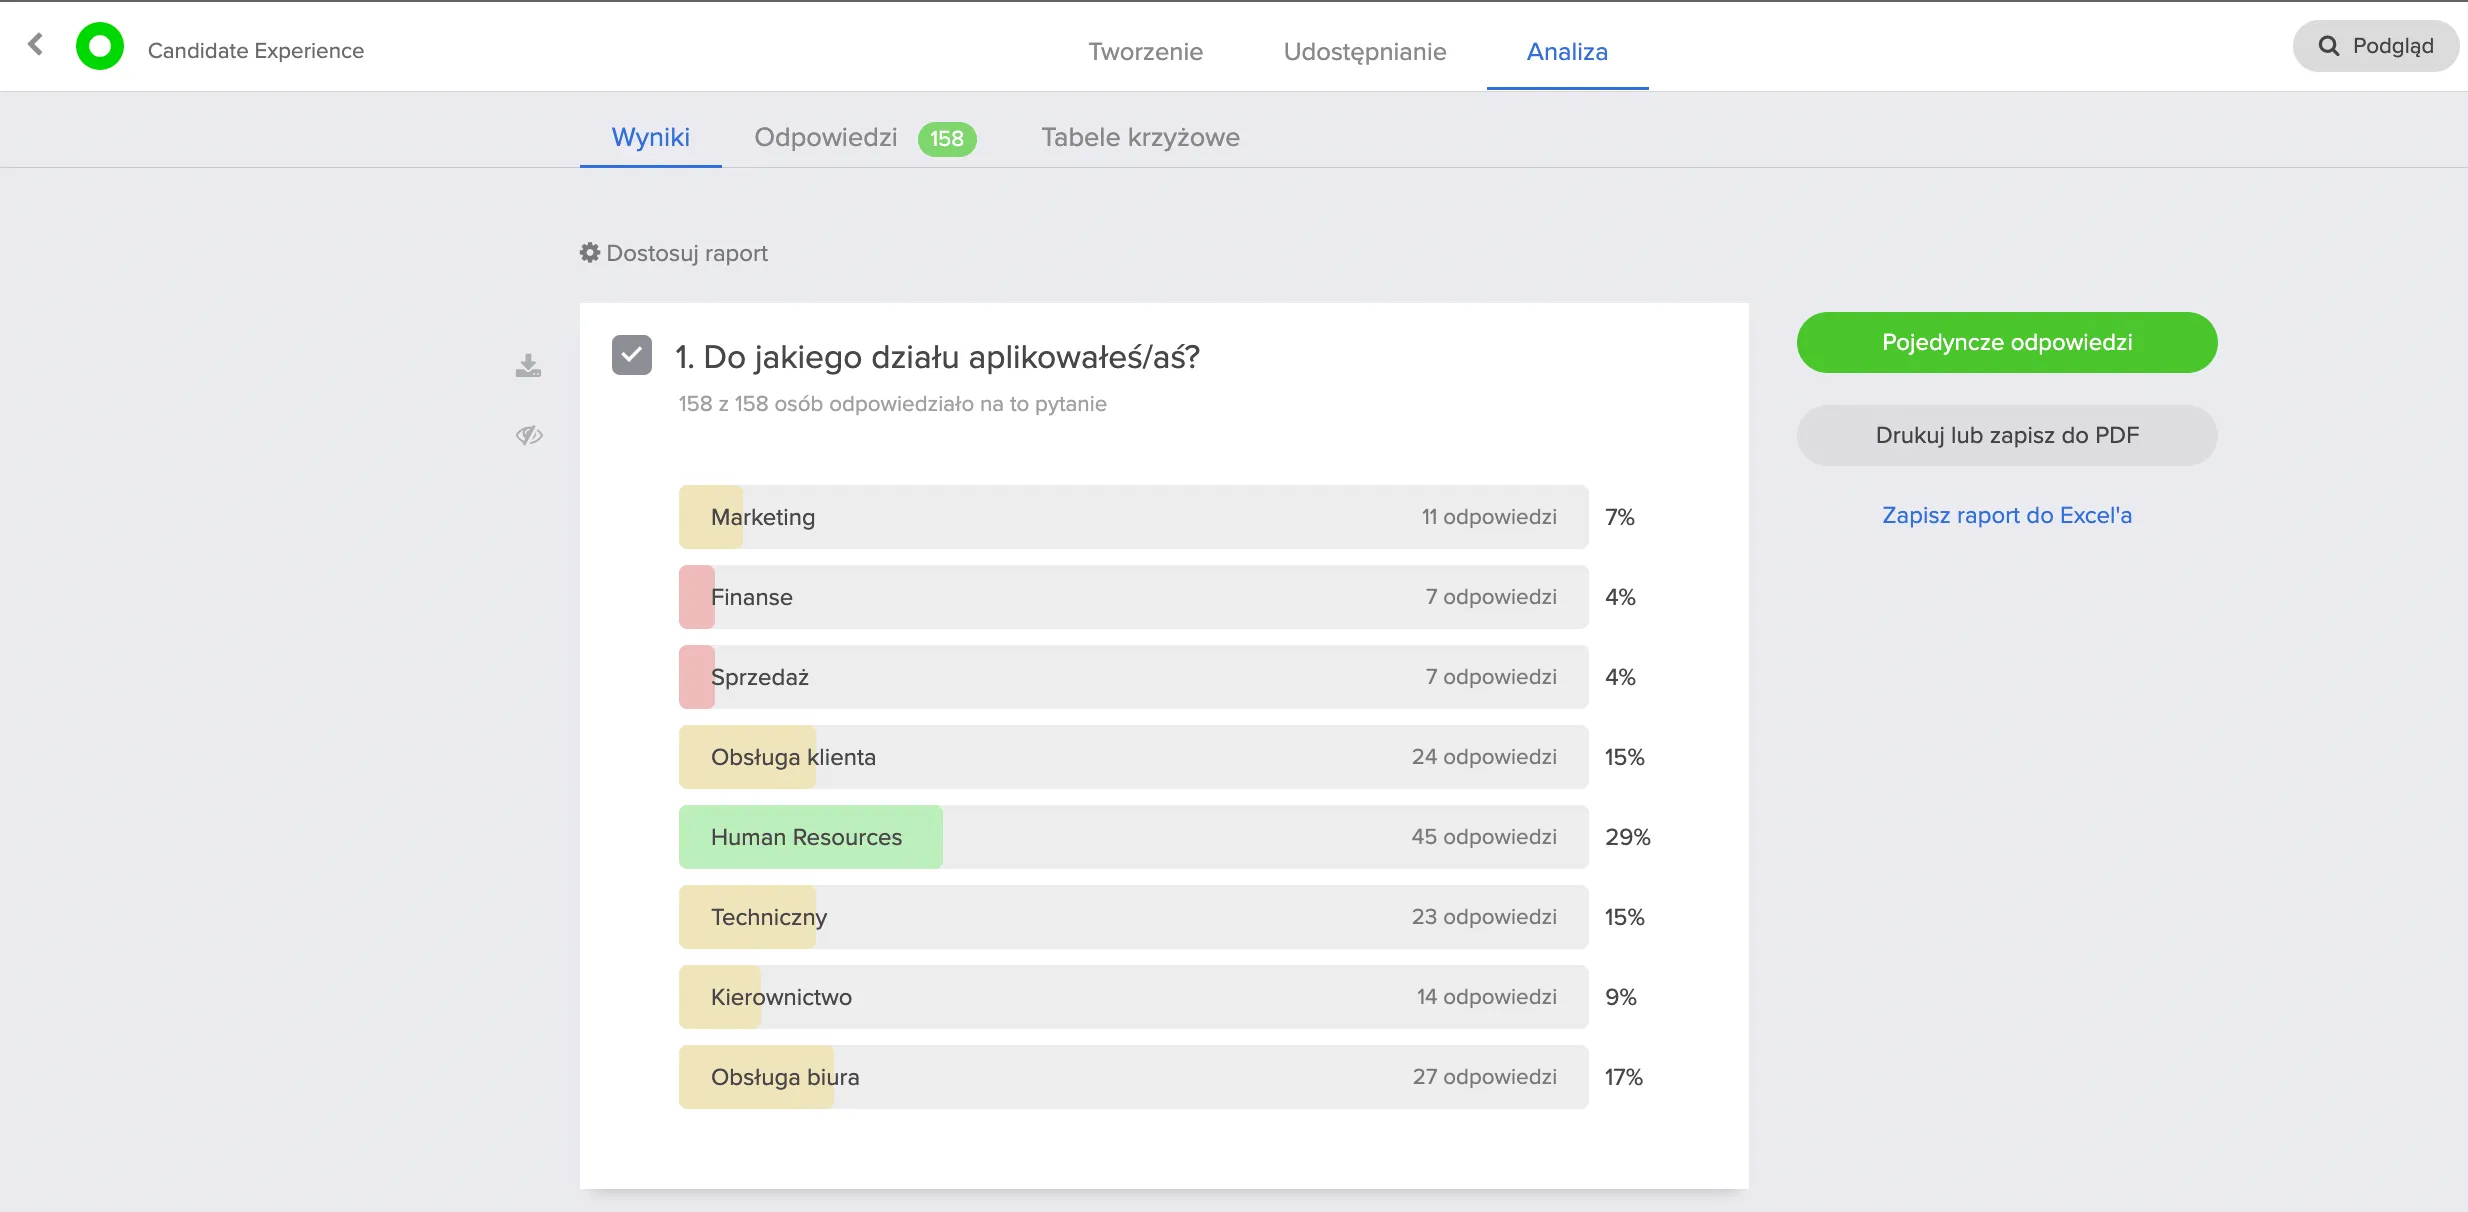Click the 7% percentage value
The width and height of the screenshot is (2468, 1212).
tap(1620, 517)
